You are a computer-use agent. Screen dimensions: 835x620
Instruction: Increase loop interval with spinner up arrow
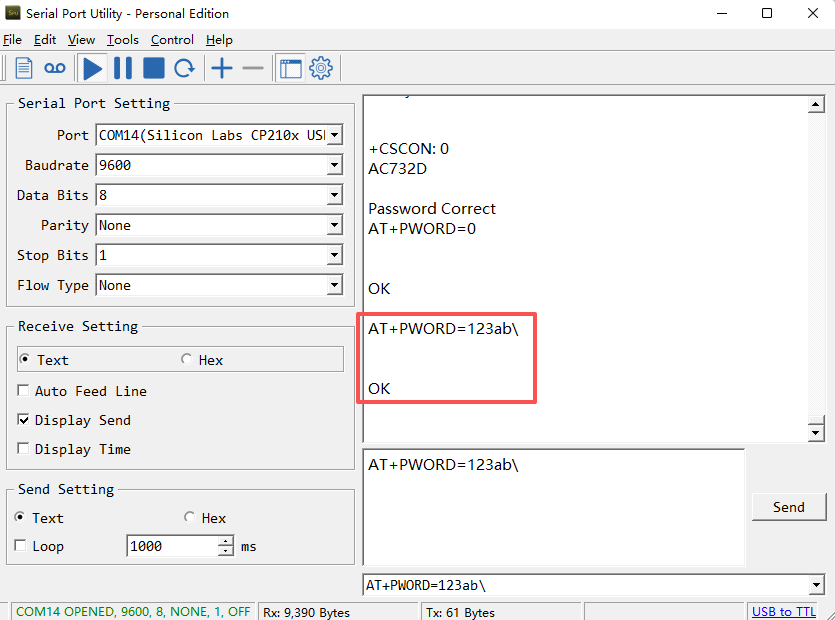pos(226,541)
